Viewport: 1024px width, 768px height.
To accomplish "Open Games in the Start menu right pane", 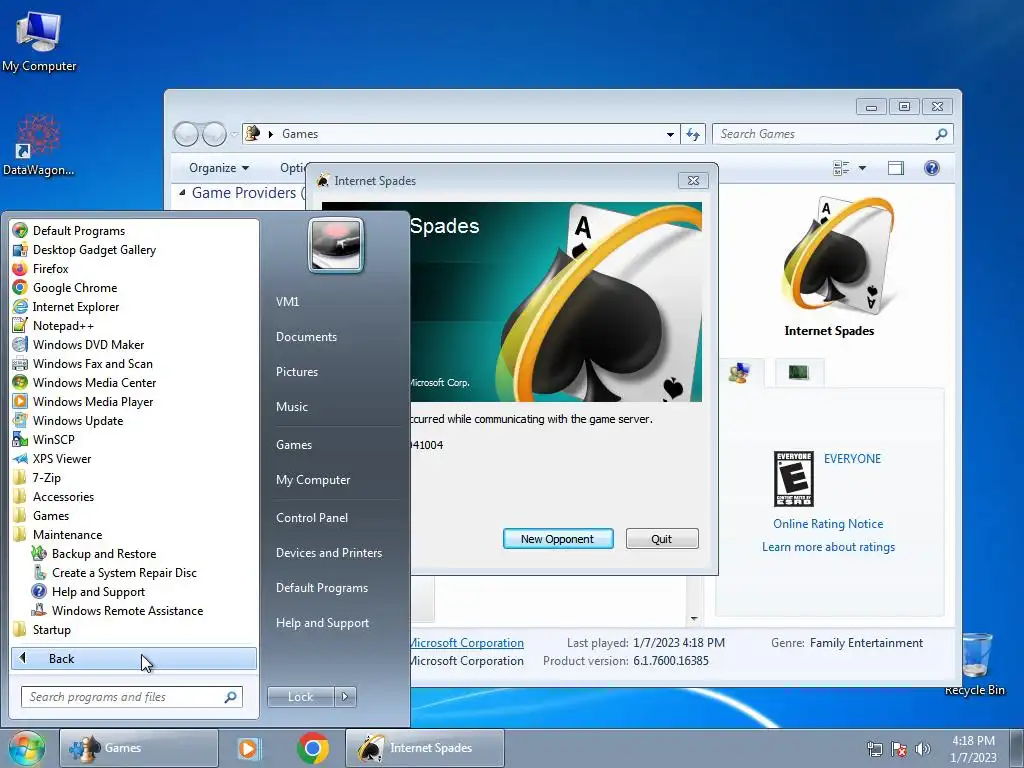I will tap(294, 445).
